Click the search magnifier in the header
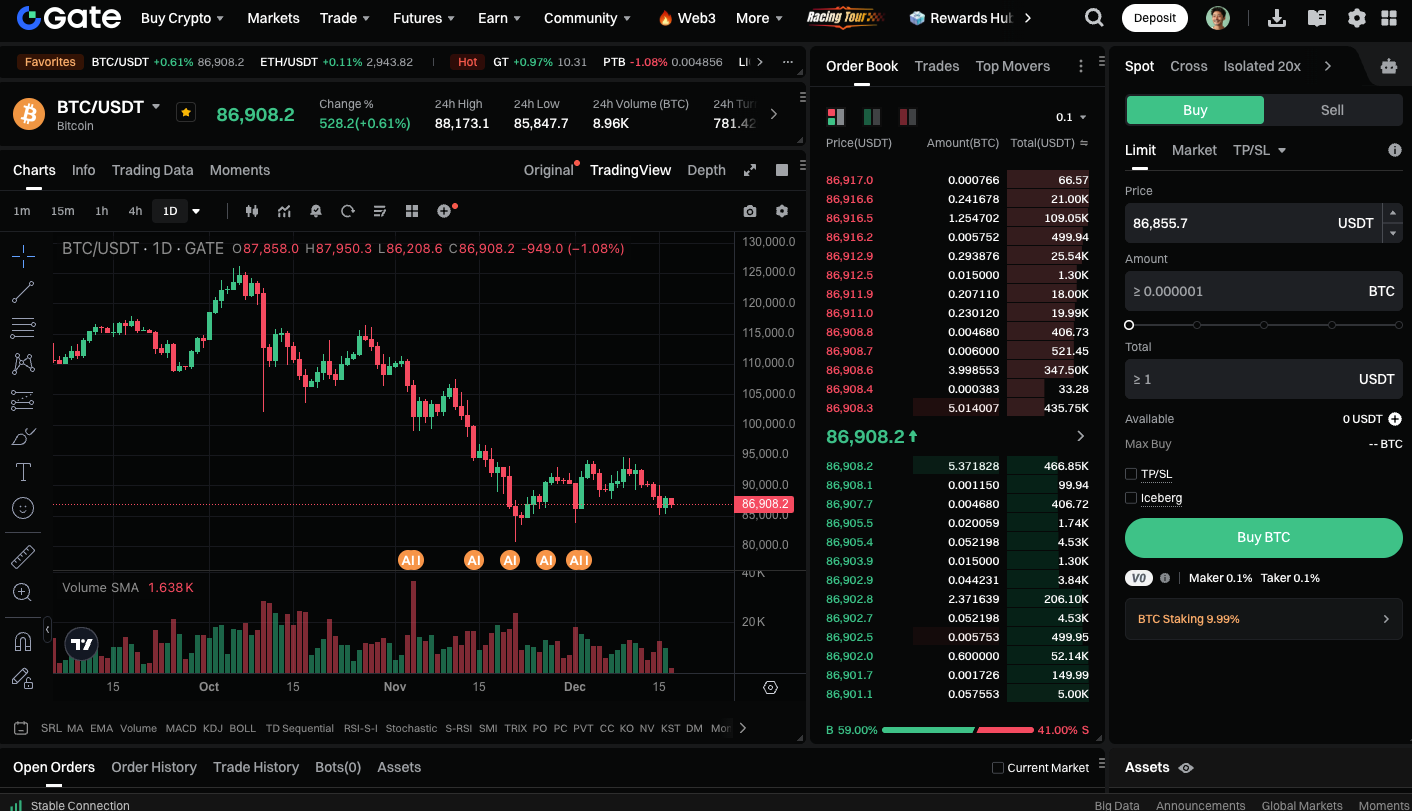 [1095, 18]
